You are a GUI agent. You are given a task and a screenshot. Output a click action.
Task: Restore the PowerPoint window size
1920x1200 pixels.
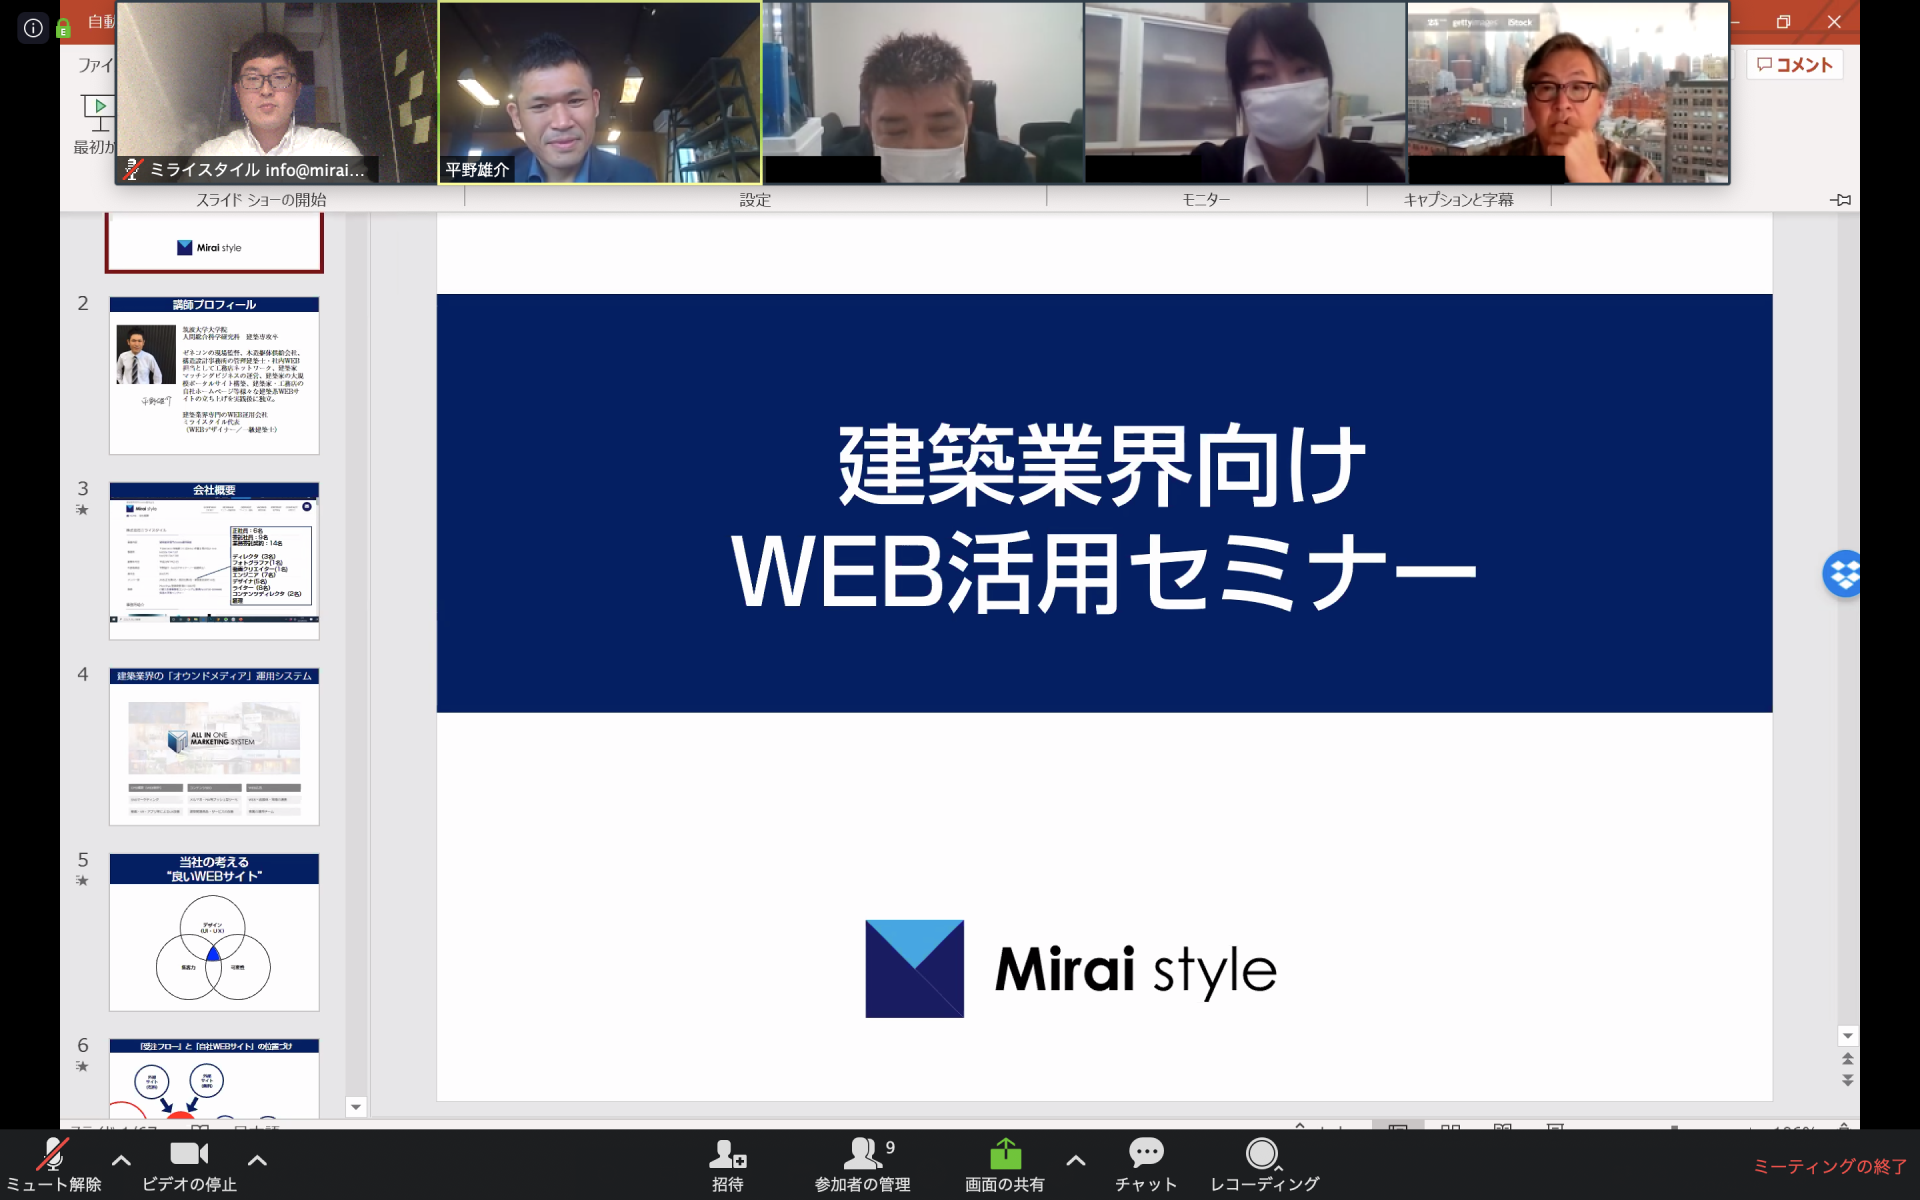click(x=1783, y=22)
